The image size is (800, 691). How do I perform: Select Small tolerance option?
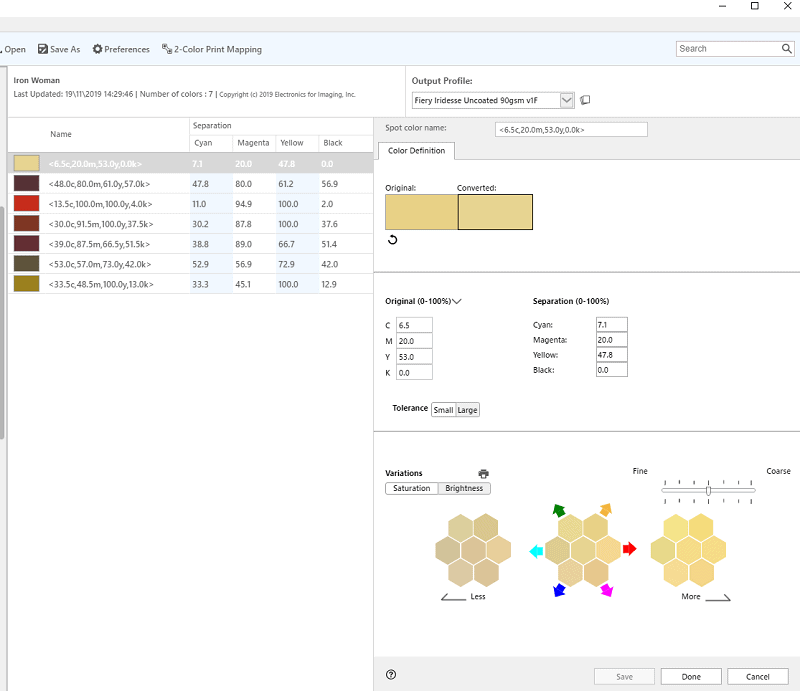click(443, 409)
